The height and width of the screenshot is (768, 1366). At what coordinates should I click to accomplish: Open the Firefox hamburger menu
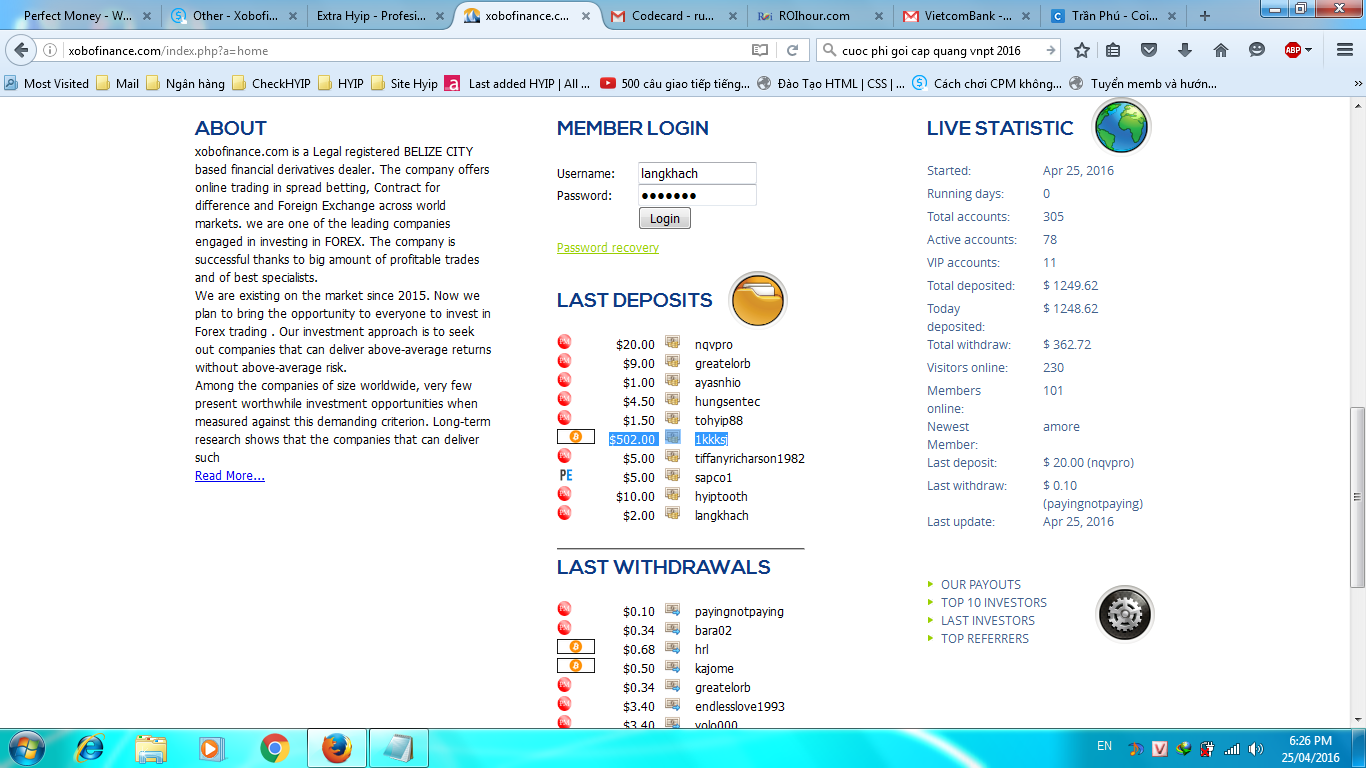[x=1345, y=50]
